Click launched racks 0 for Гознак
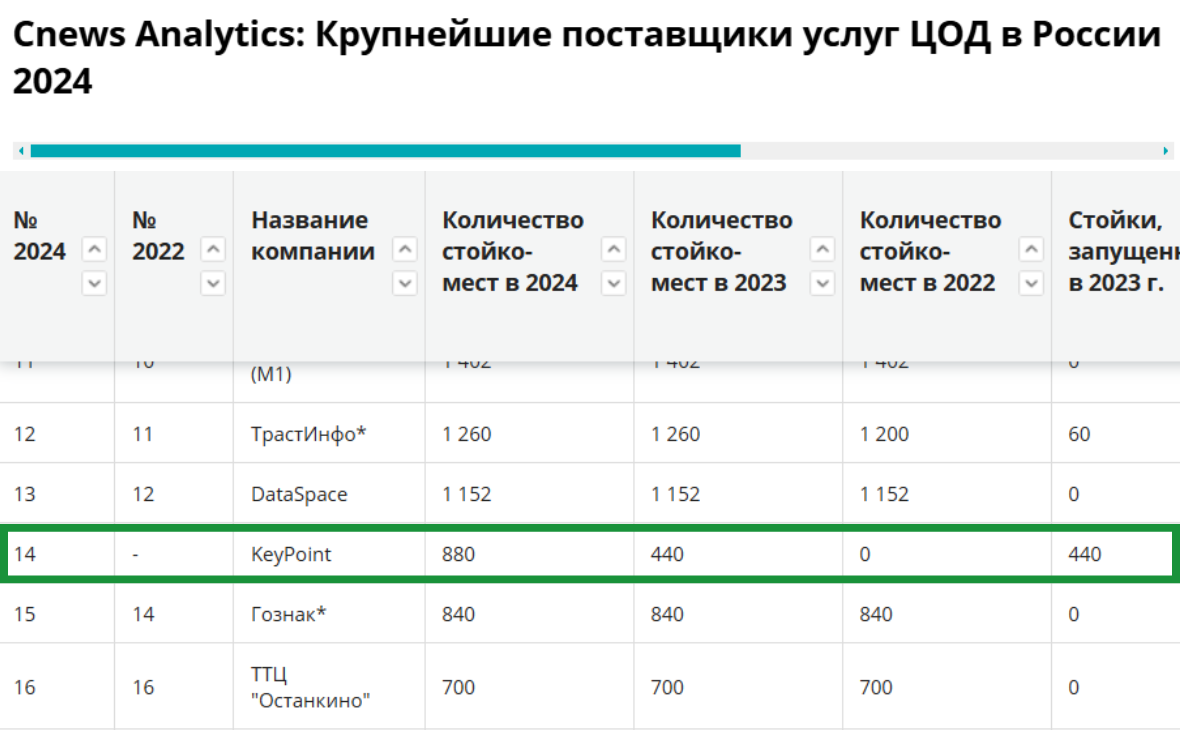This screenshot has width=1180, height=730. pos(1074,614)
